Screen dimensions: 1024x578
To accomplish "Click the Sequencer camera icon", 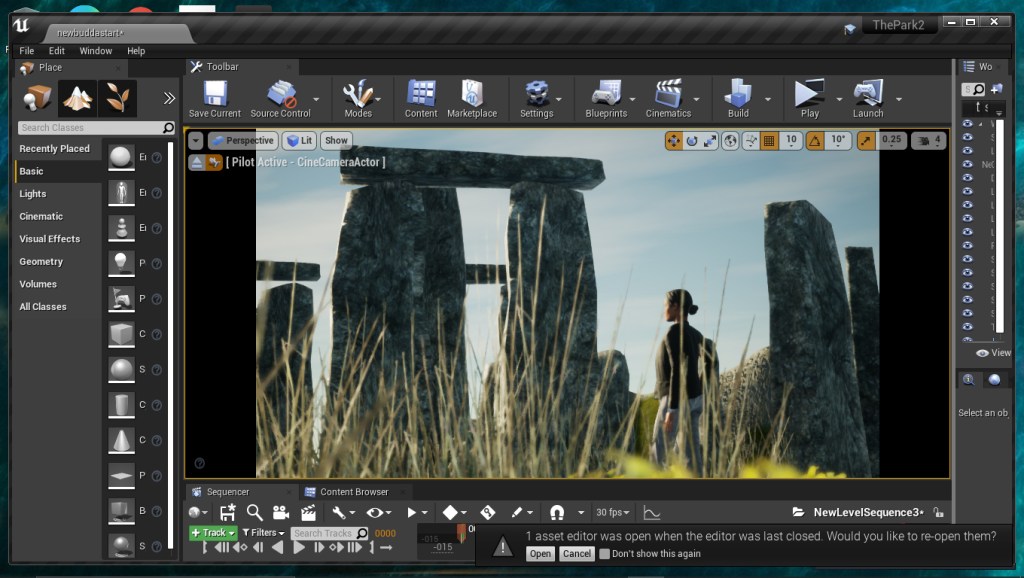I will click(281, 512).
